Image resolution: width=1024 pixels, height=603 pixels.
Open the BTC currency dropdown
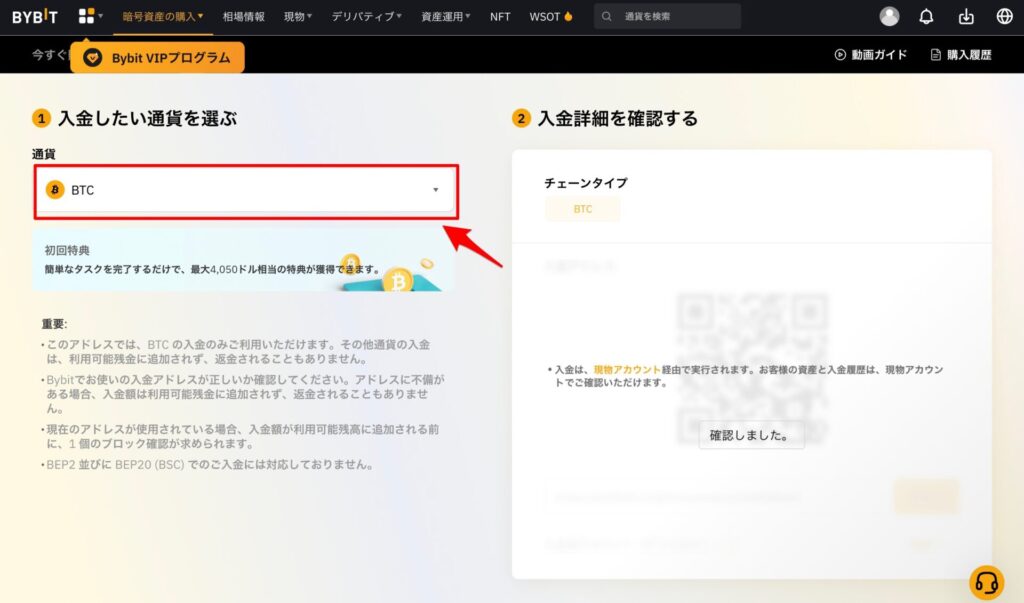(246, 190)
